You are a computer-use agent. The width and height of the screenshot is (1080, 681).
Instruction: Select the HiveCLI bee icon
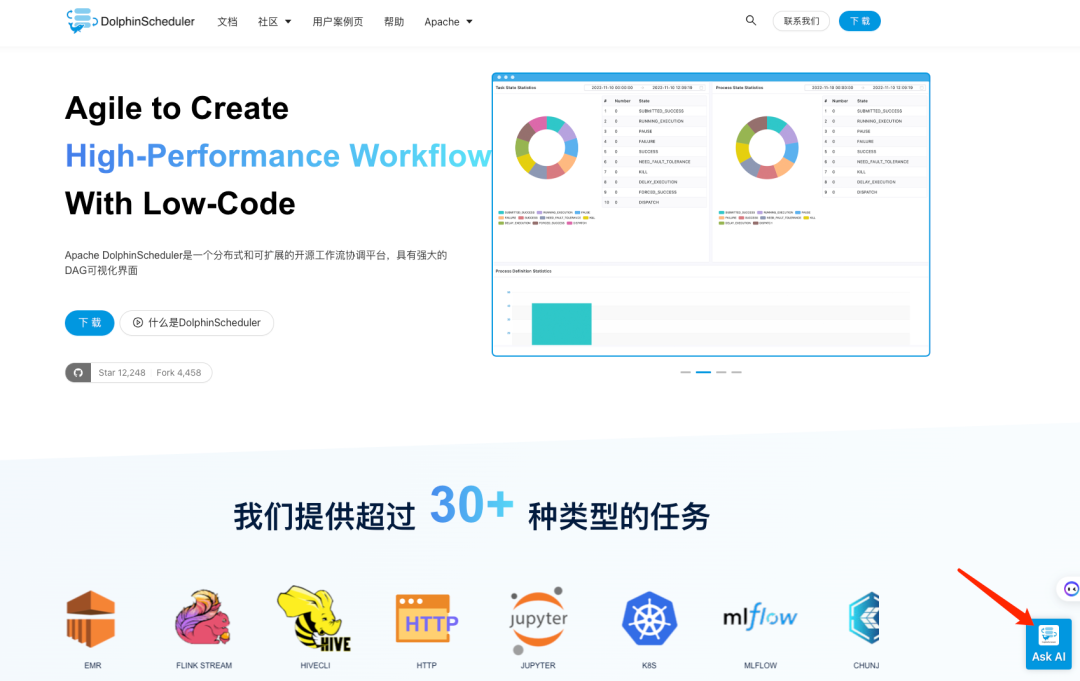point(314,618)
